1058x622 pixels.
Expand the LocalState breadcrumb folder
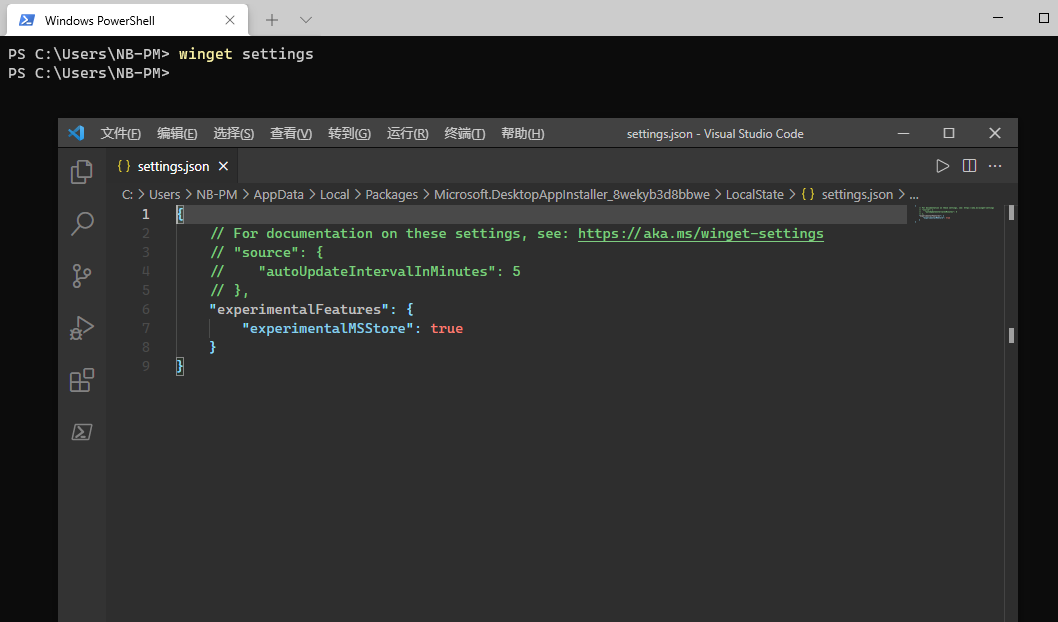(754, 195)
